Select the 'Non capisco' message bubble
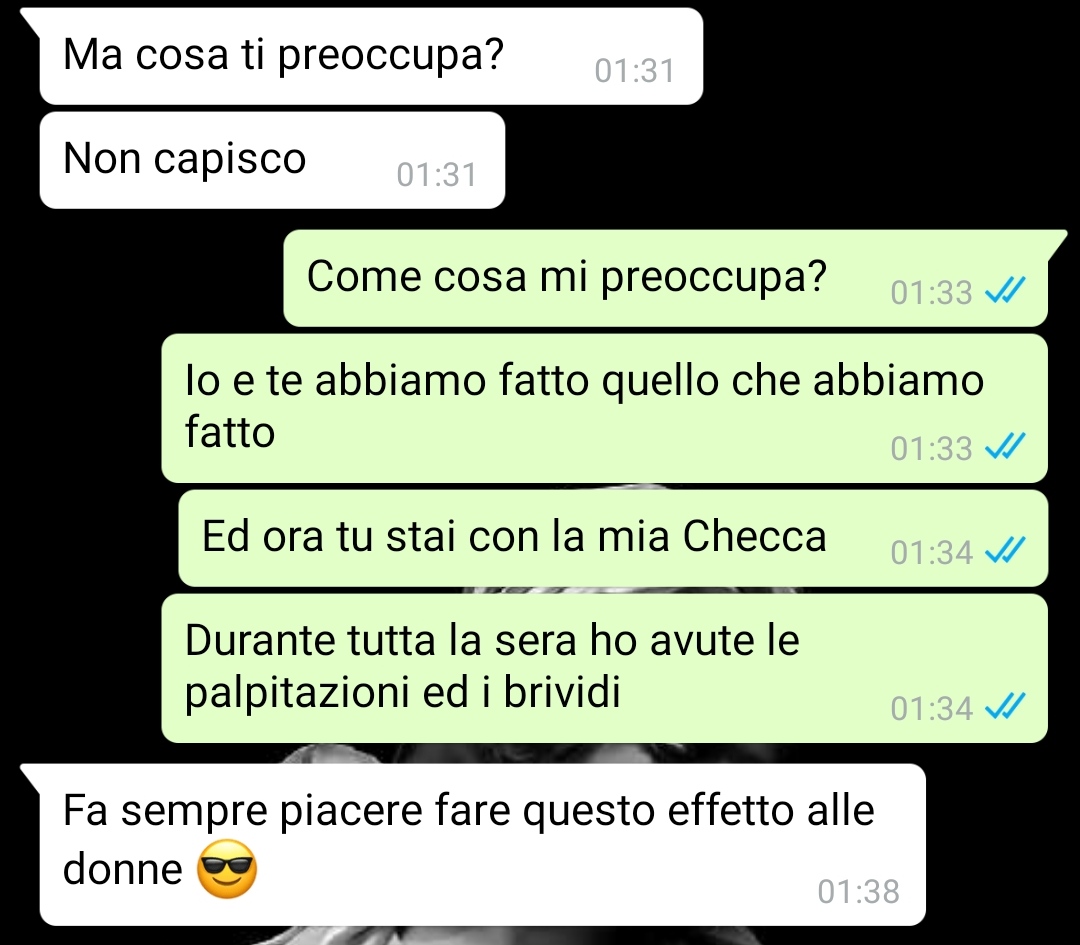This screenshot has height=945, width=1080. 272,160
